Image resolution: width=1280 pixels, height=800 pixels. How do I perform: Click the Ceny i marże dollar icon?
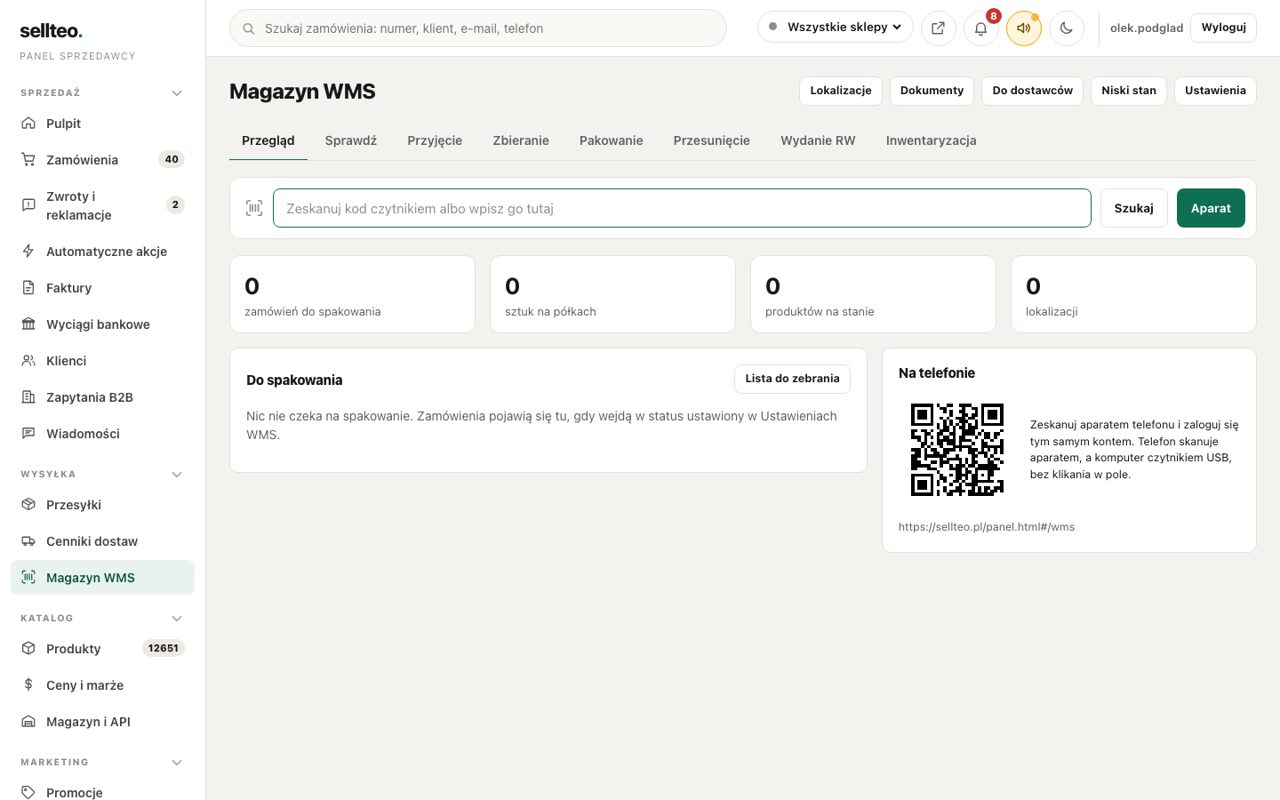click(28, 685)
